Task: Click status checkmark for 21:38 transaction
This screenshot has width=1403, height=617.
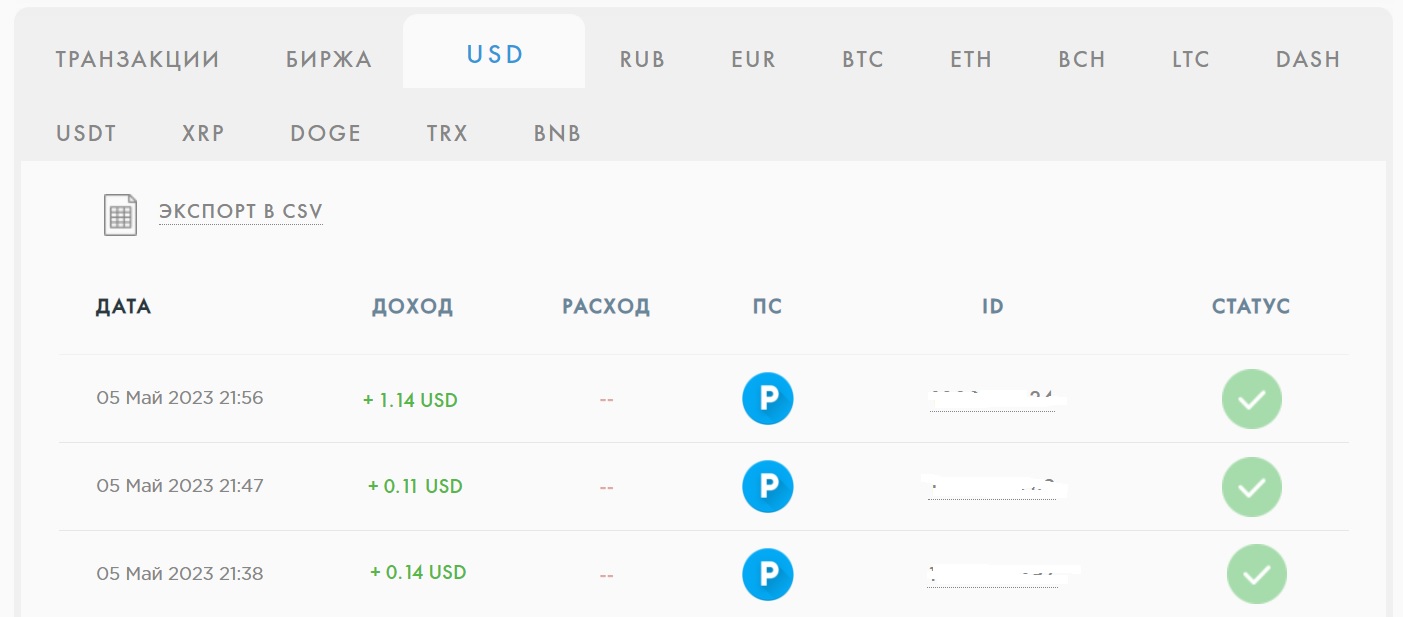Action: coord(1256,575)
